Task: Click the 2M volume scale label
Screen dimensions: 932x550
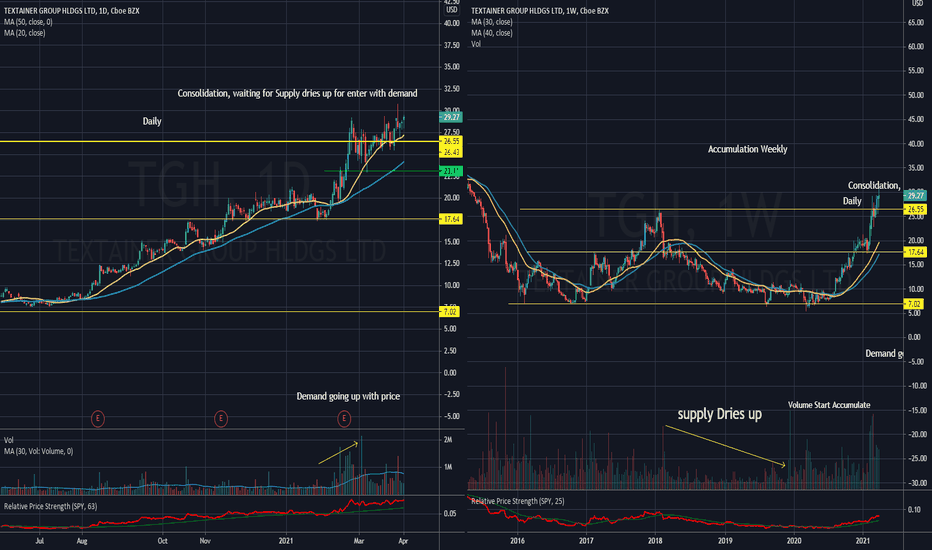Action: (448, 440)
